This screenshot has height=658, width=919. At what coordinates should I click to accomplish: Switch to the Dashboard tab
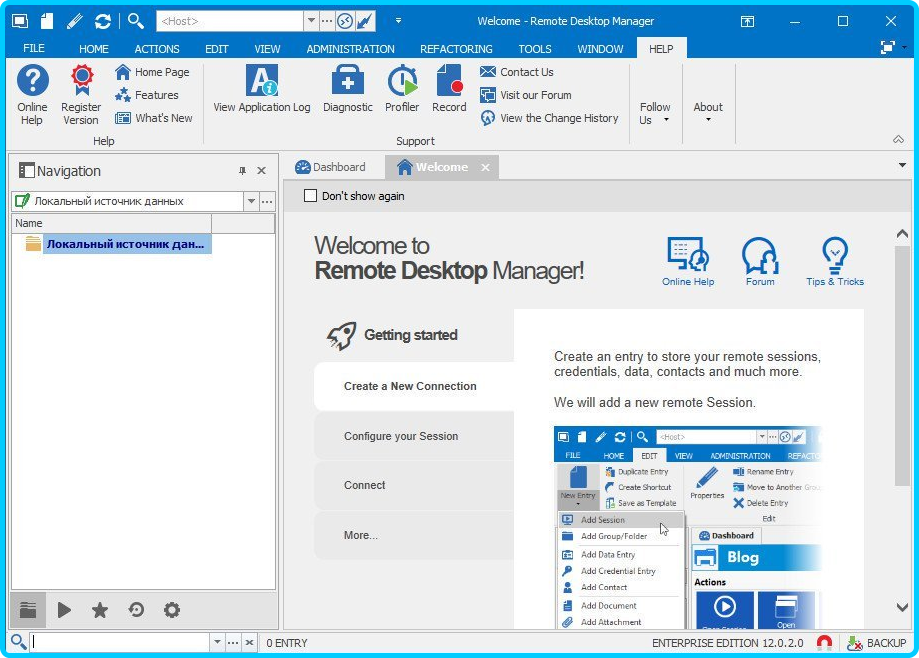pyautogui.click(x=331, y=167)
